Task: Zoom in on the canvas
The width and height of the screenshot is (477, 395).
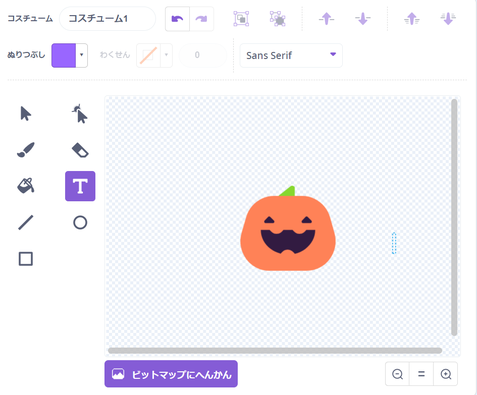Action: (446, 374)
